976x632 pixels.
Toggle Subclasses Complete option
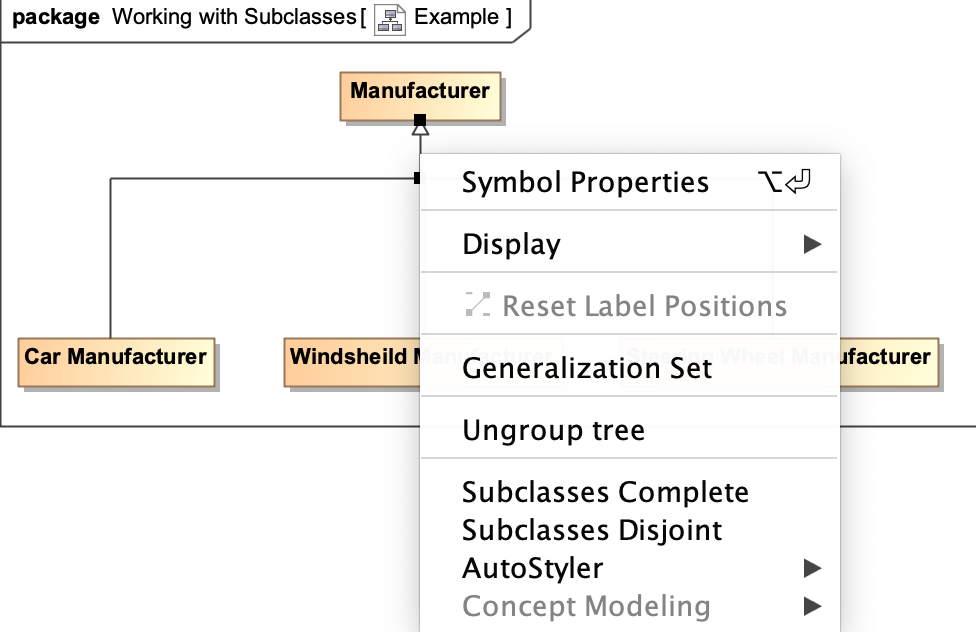[x=605, y=492]
